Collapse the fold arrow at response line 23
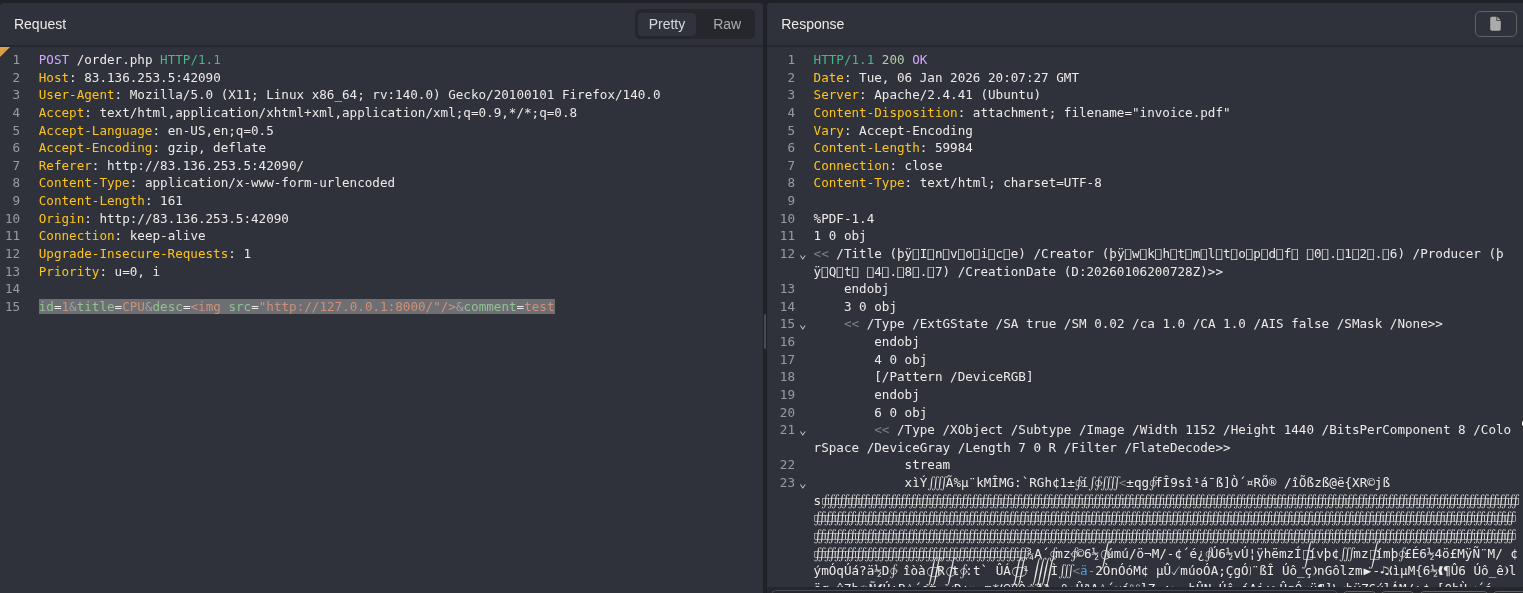This screenshot has height=593, width=1523. (x=802, y=484)
